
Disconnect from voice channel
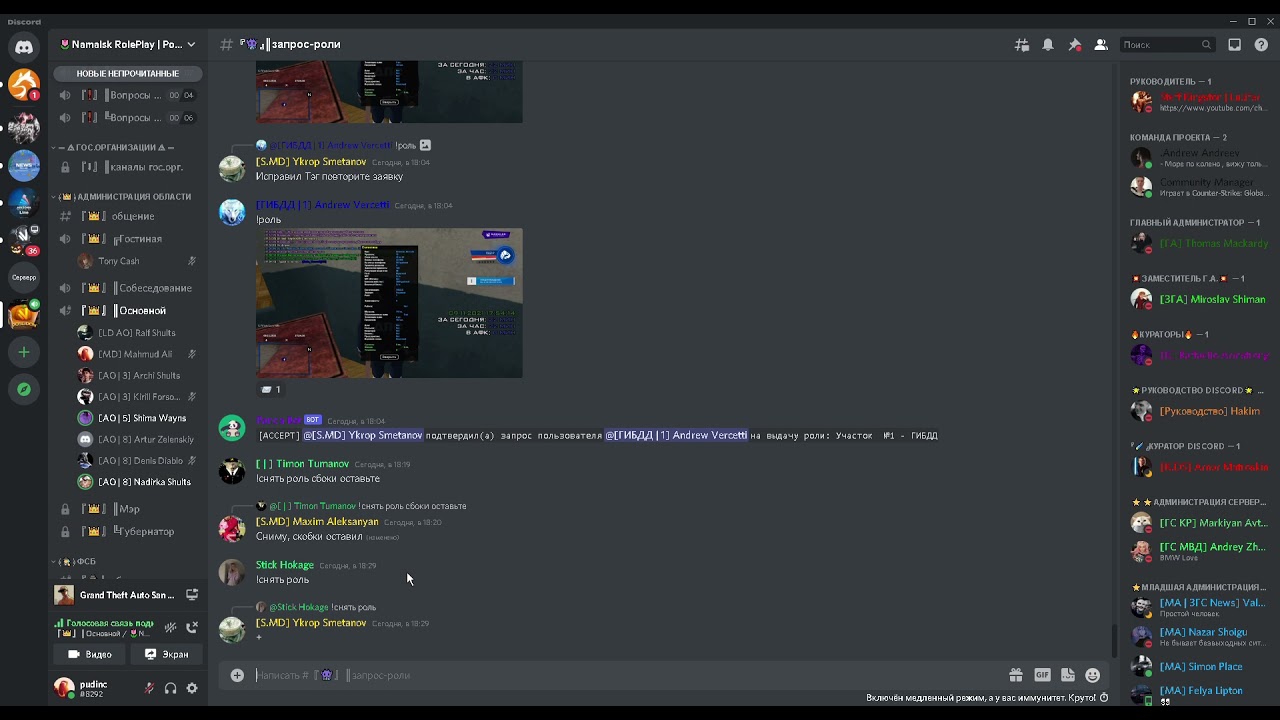pyautogui.click(x=192, y=627)
